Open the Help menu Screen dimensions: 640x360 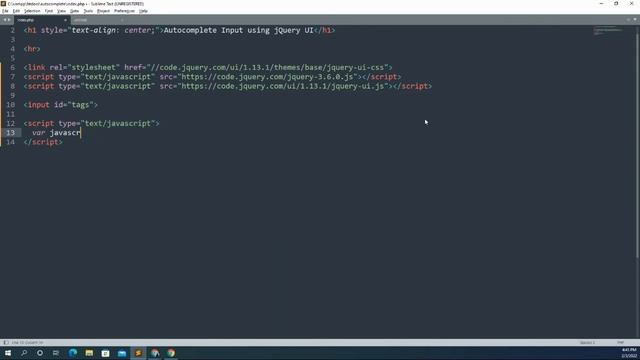coord(143,11)
